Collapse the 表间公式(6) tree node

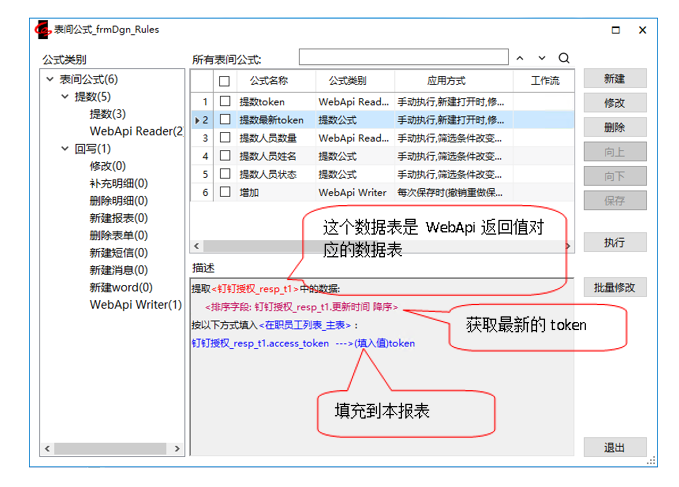click(x=49, y=80)
